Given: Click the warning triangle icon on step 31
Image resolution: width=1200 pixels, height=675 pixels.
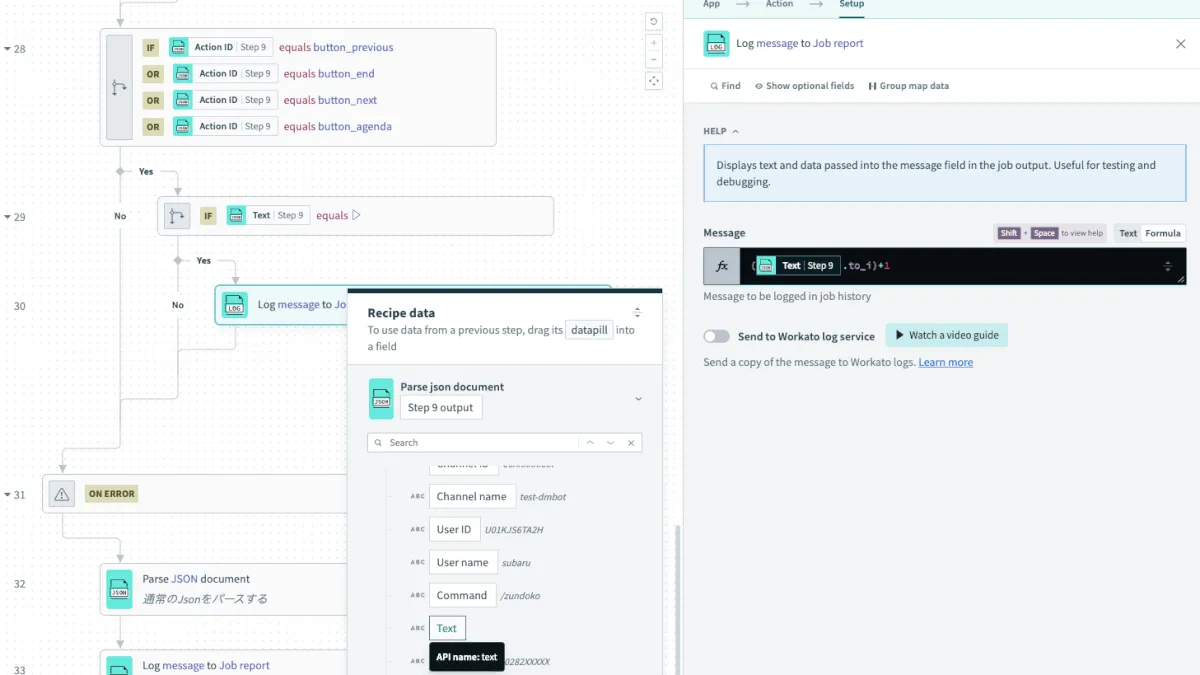Looking at the screenshot, I should point(62,494).
